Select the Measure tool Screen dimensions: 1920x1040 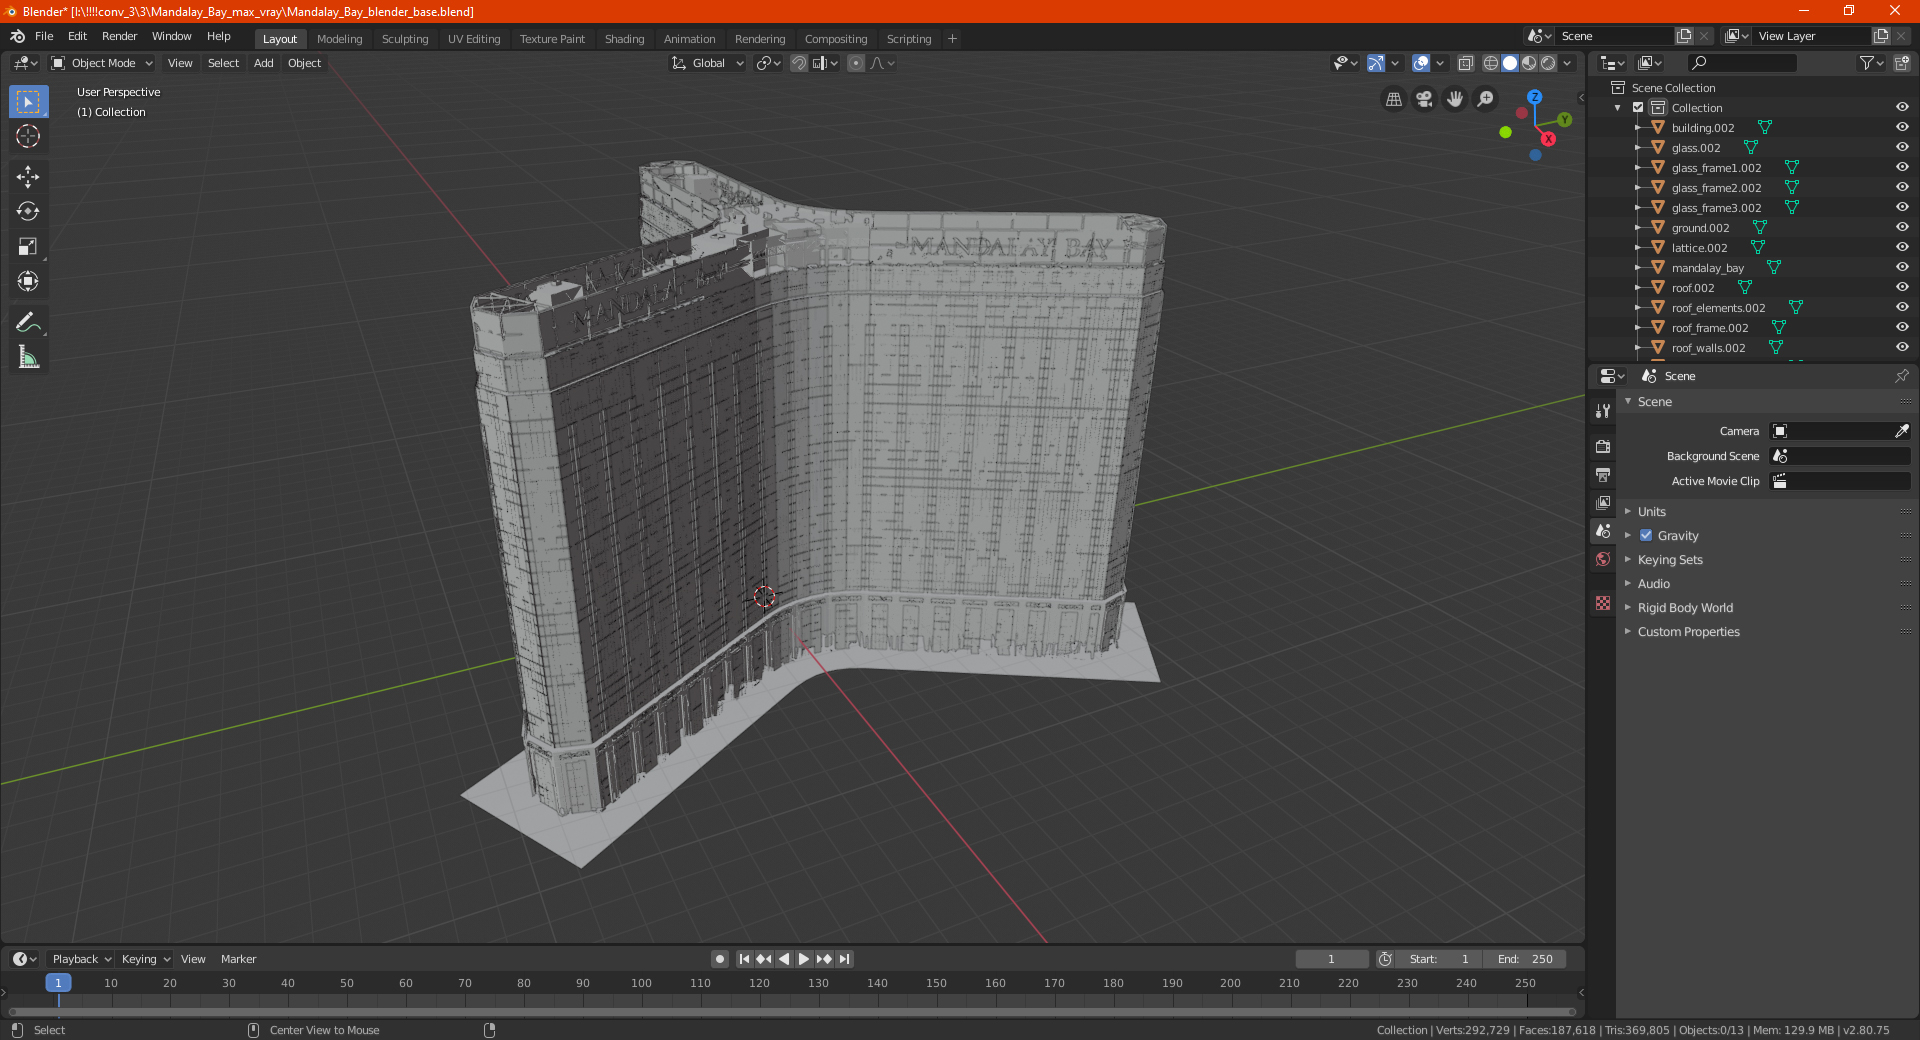pos(28,357)
